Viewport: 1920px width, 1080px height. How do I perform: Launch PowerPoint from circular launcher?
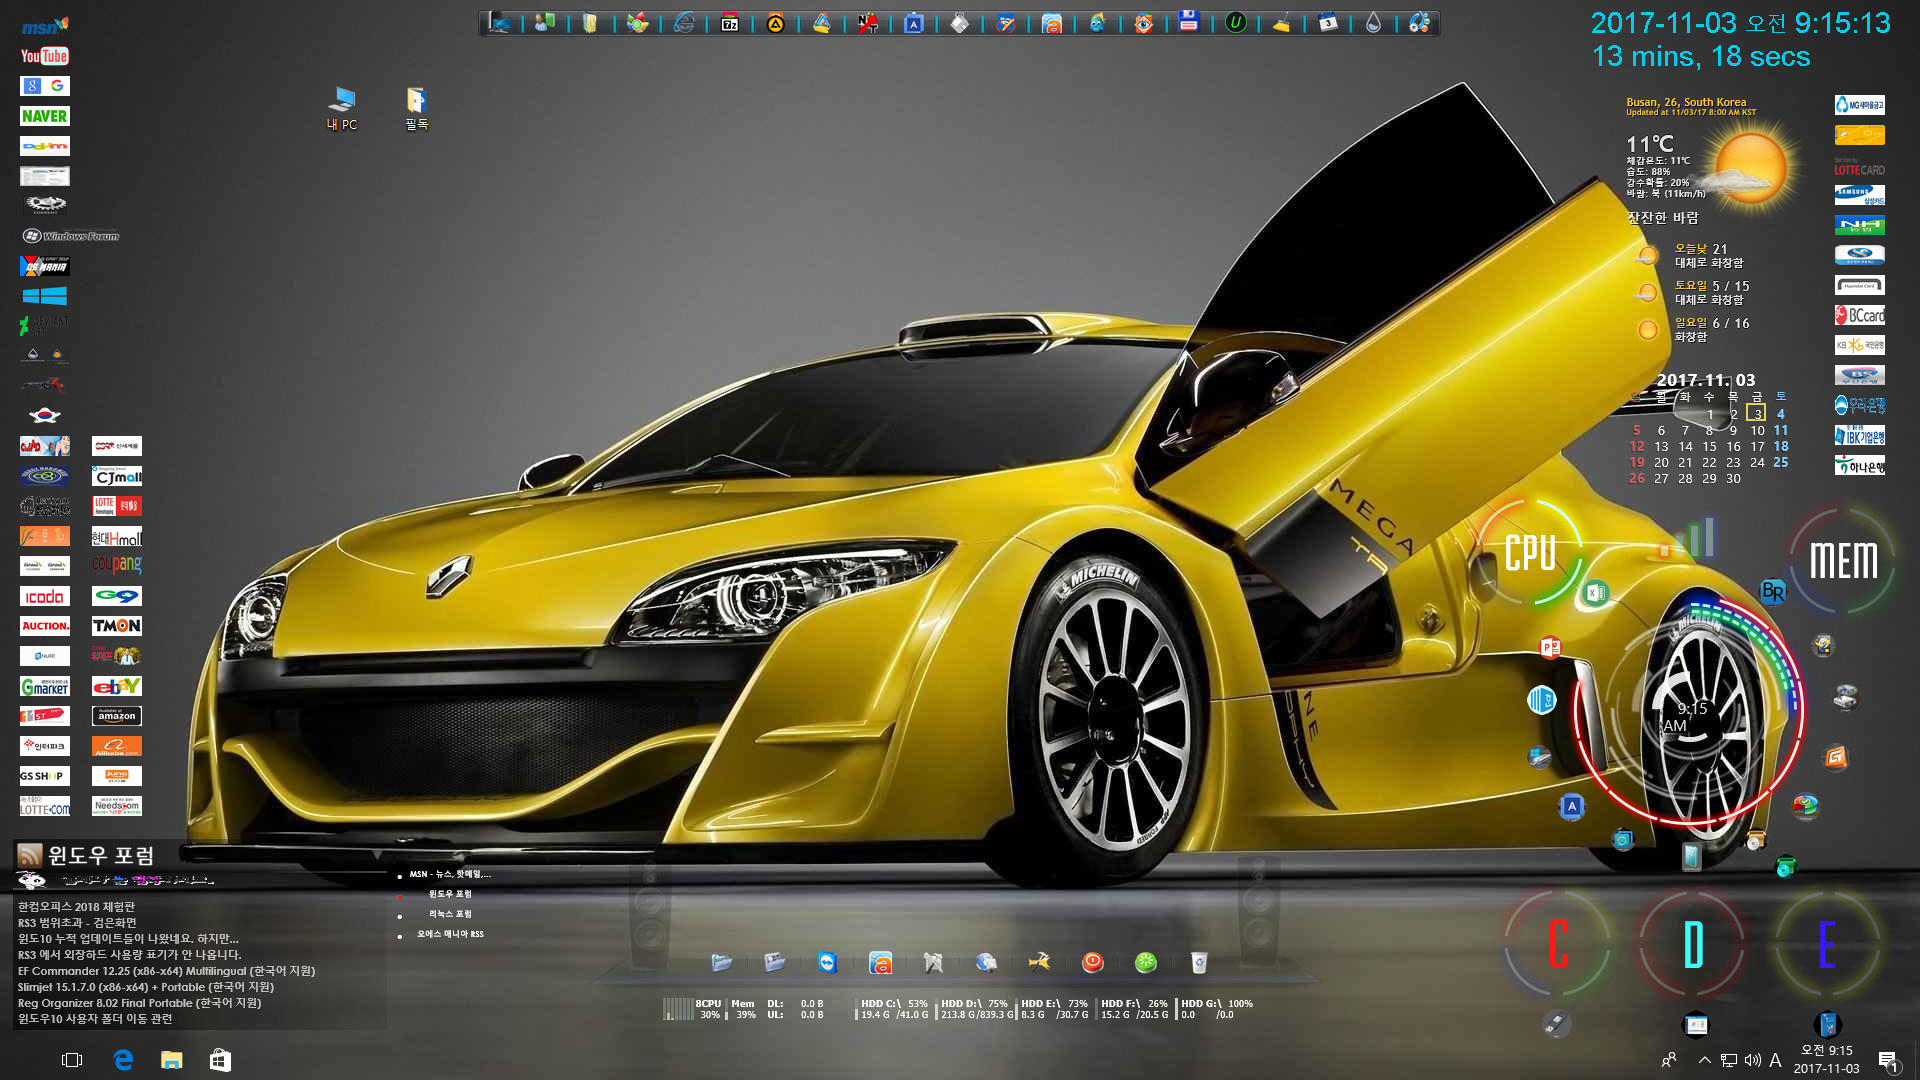1550,647
